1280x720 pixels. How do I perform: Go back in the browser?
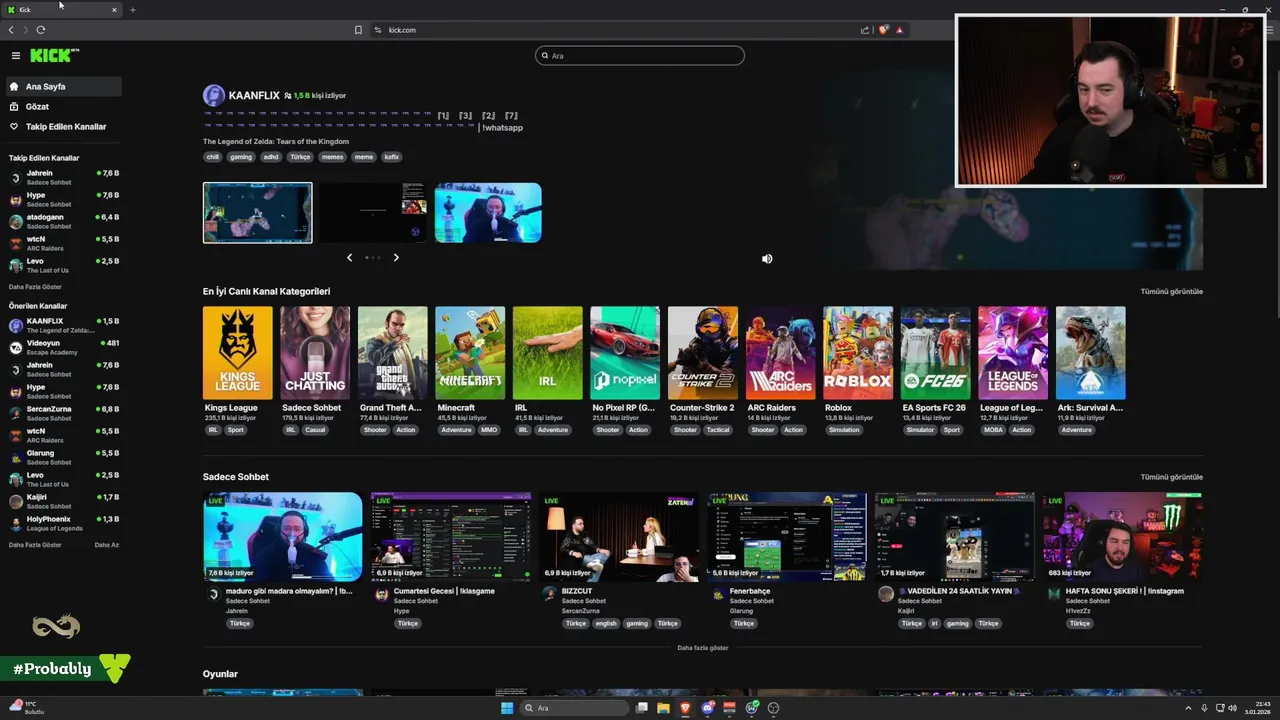[11, 30]
